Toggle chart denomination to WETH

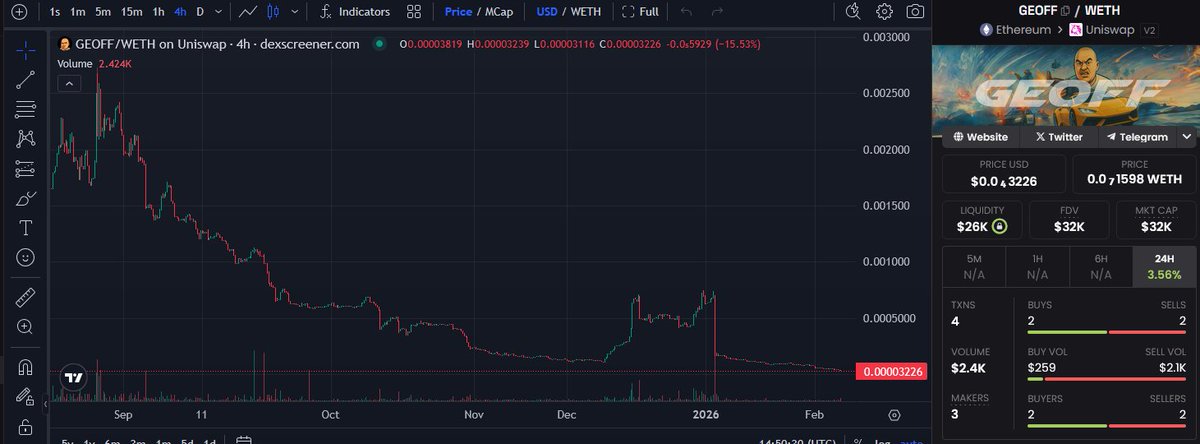click(x=586, y=12)
